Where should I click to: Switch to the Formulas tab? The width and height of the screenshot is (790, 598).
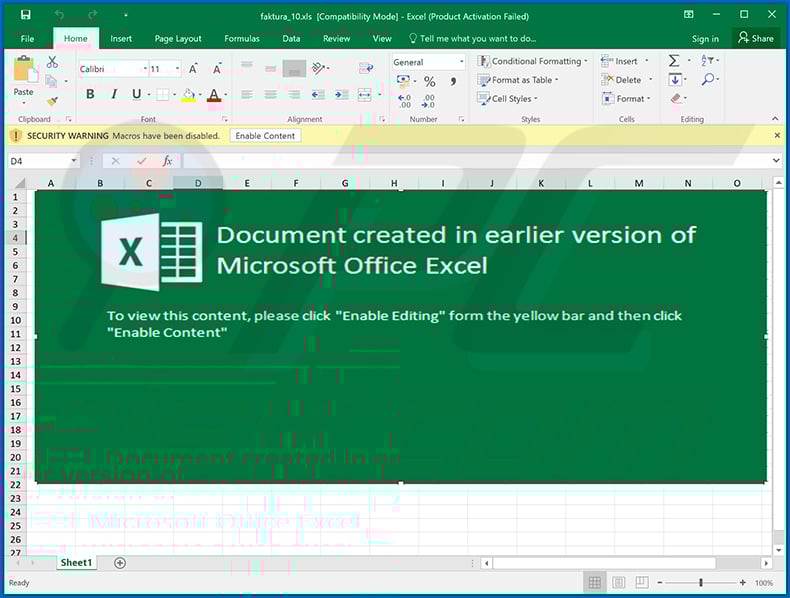242,38
